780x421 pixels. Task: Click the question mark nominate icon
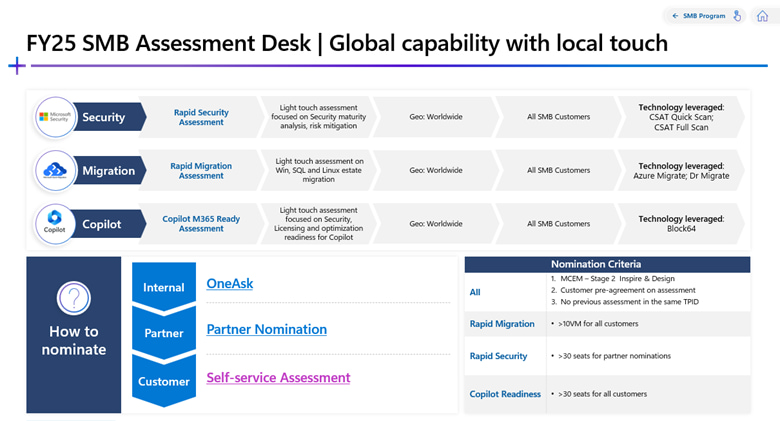[74, 298]
